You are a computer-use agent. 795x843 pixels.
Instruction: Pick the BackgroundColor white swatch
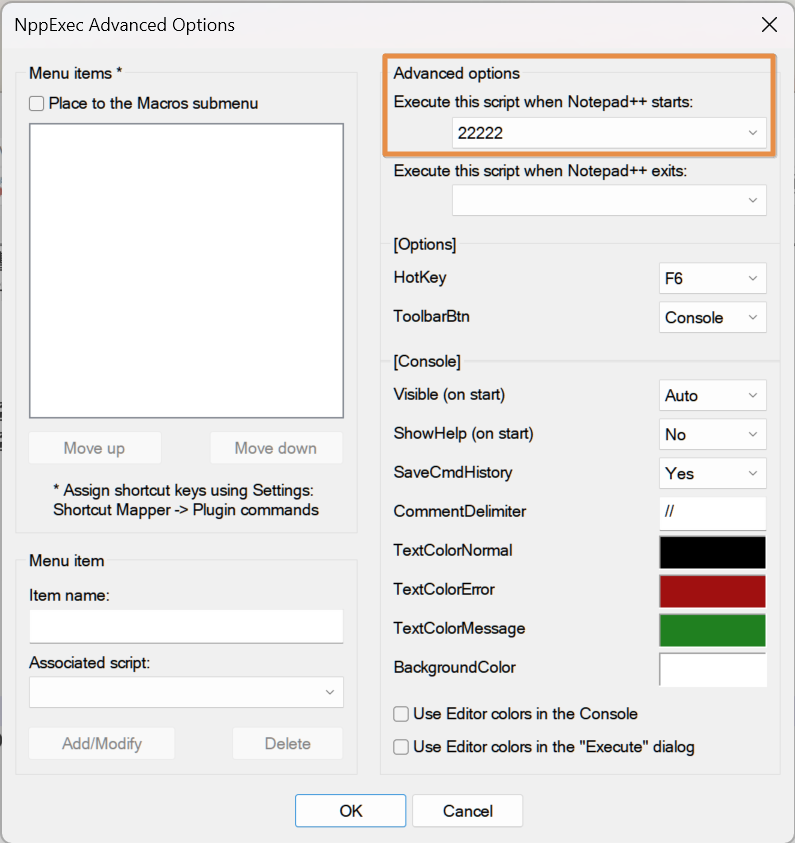(713, 669)
